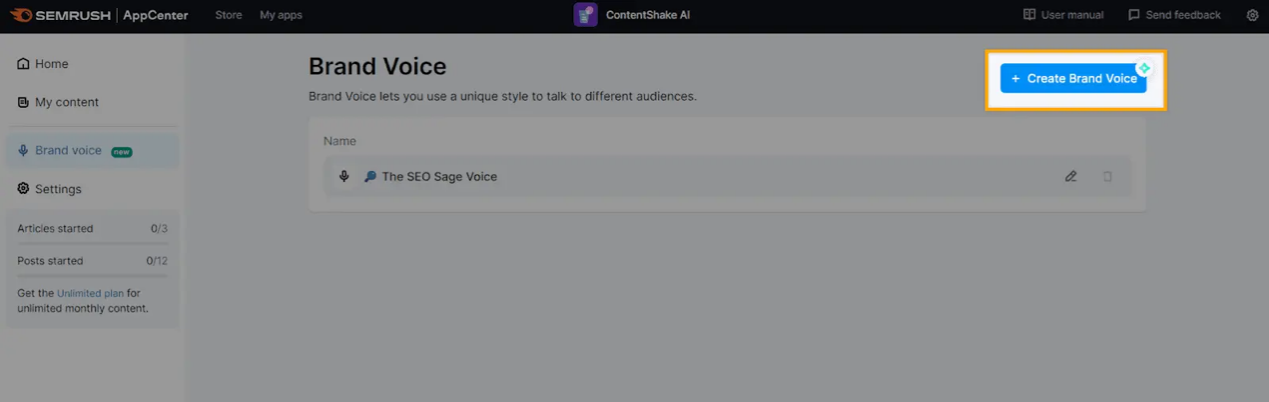Click the Semrush flame logo
The image size is (1269, 402).
21,15
